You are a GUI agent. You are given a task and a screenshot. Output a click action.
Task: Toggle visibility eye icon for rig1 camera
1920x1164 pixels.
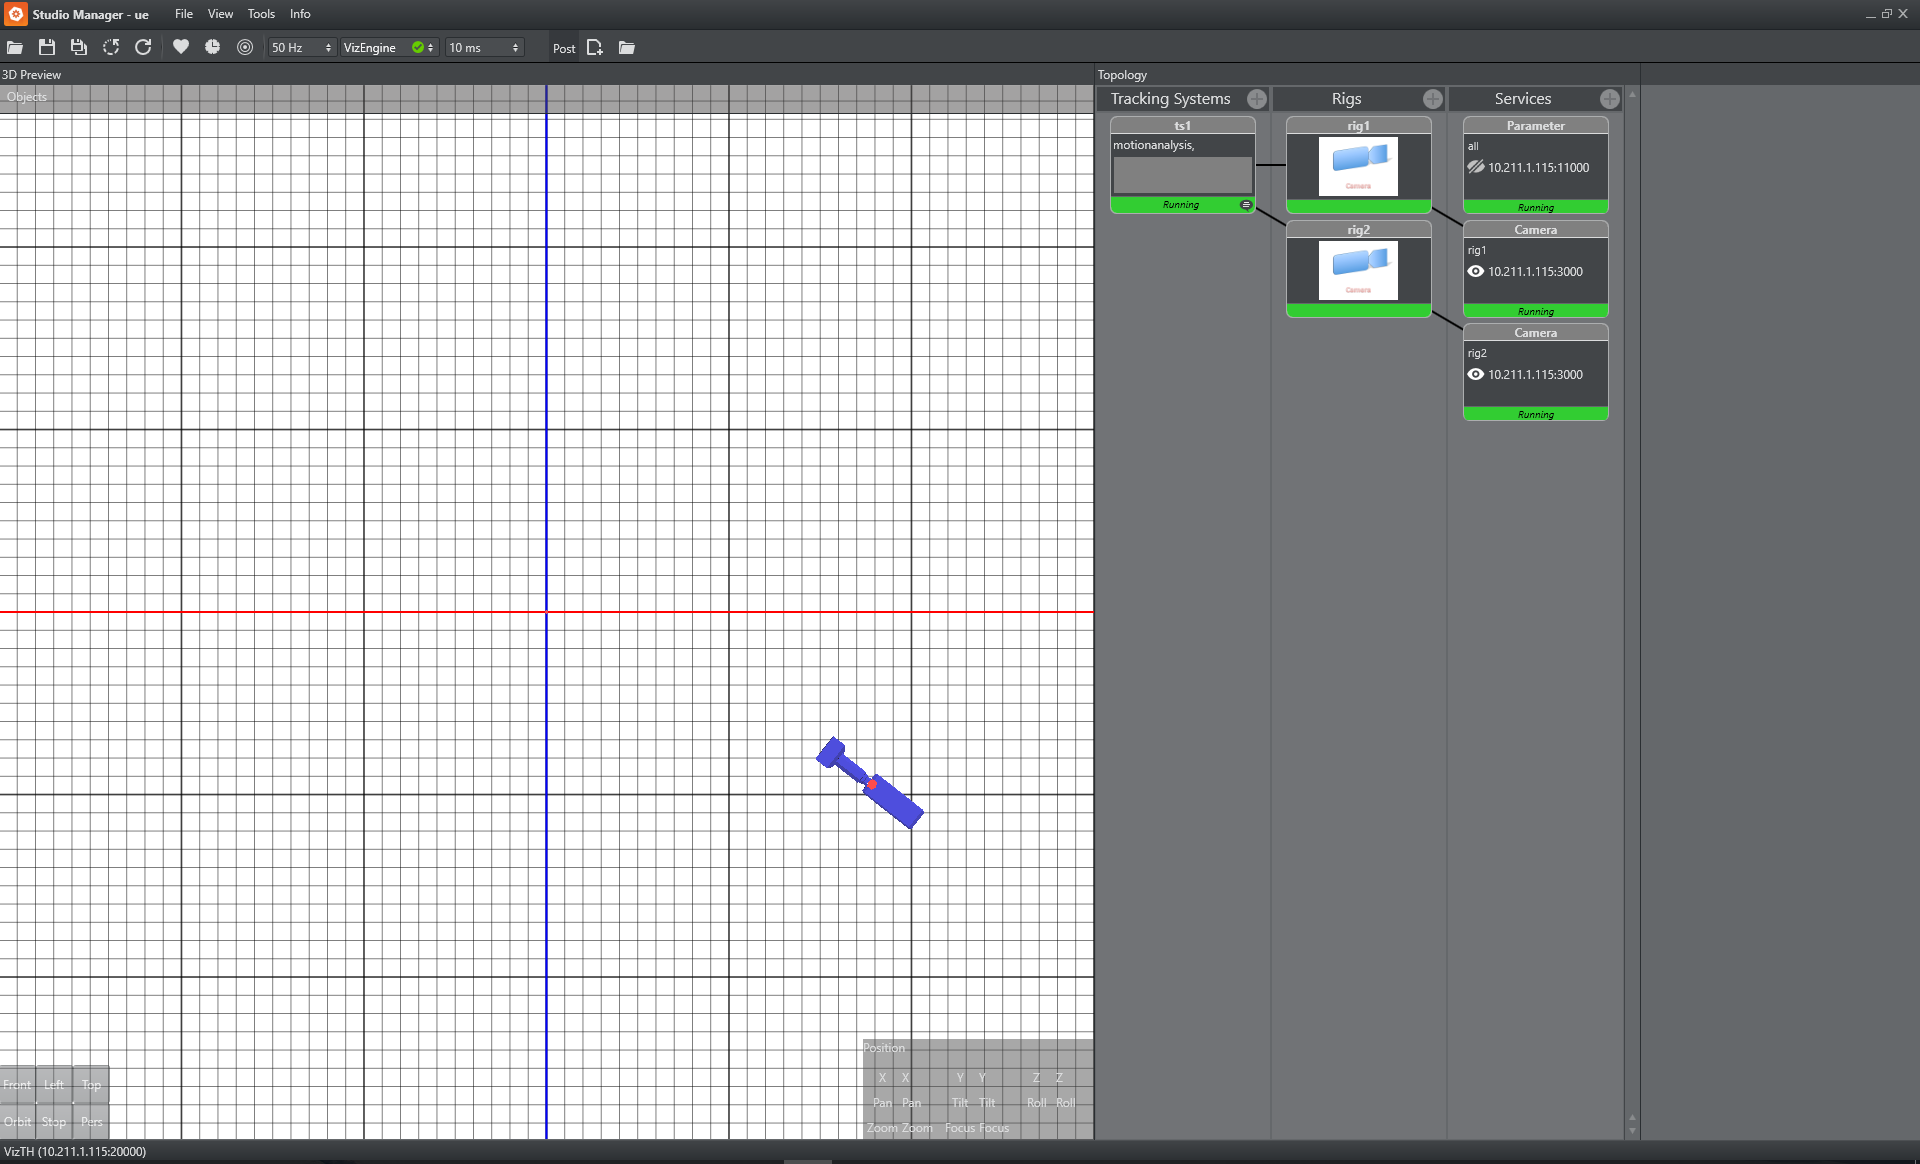[1476, 270]
